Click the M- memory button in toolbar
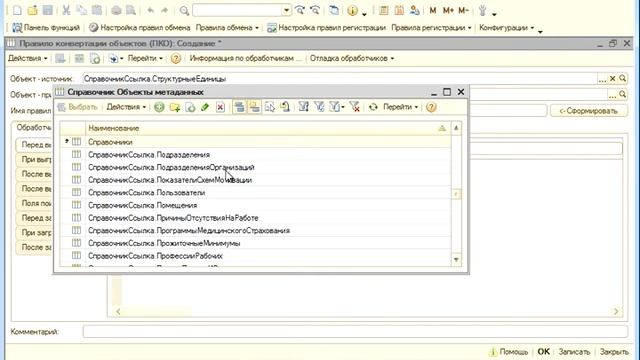Viewport: 640px width, 360px height. click(x=463, y=10)
